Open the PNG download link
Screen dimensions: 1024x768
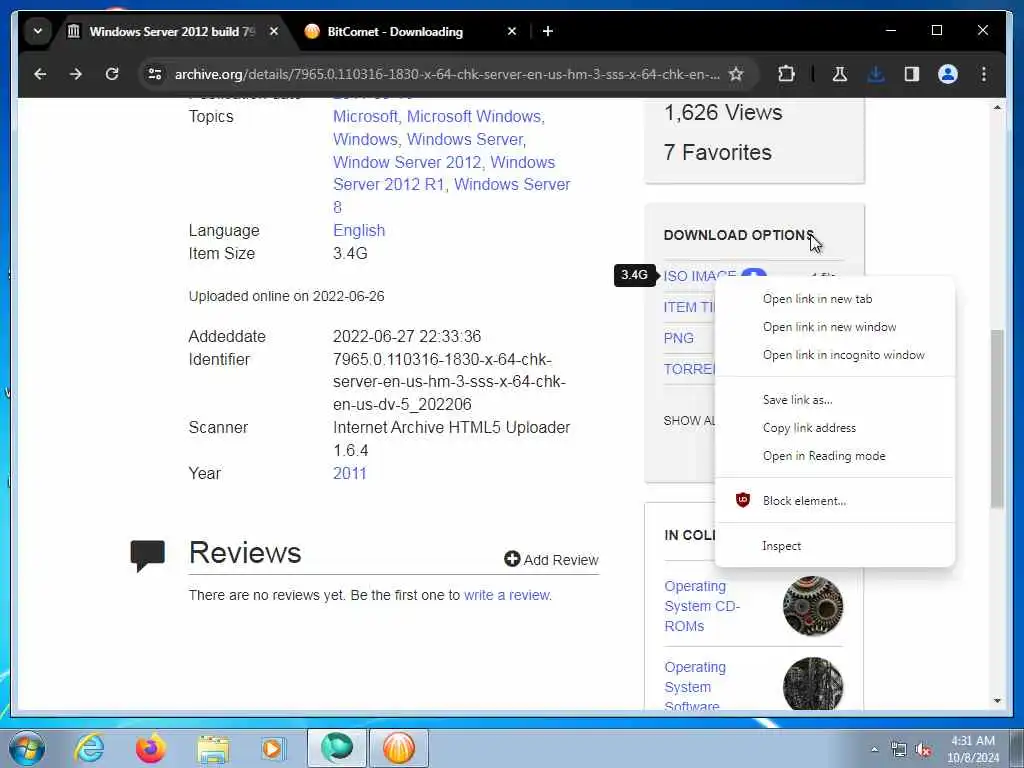[x=679, y=338]
